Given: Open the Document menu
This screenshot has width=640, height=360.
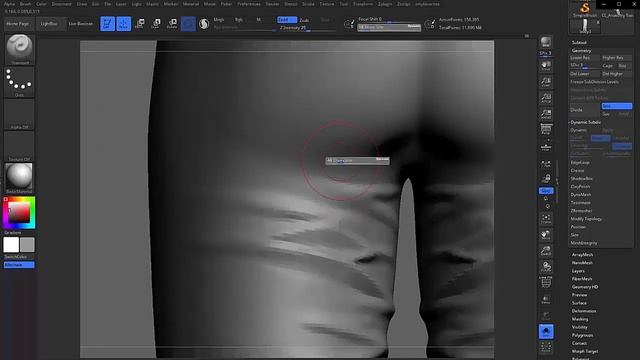Looking at the screenshot, I should pos(62,4).
